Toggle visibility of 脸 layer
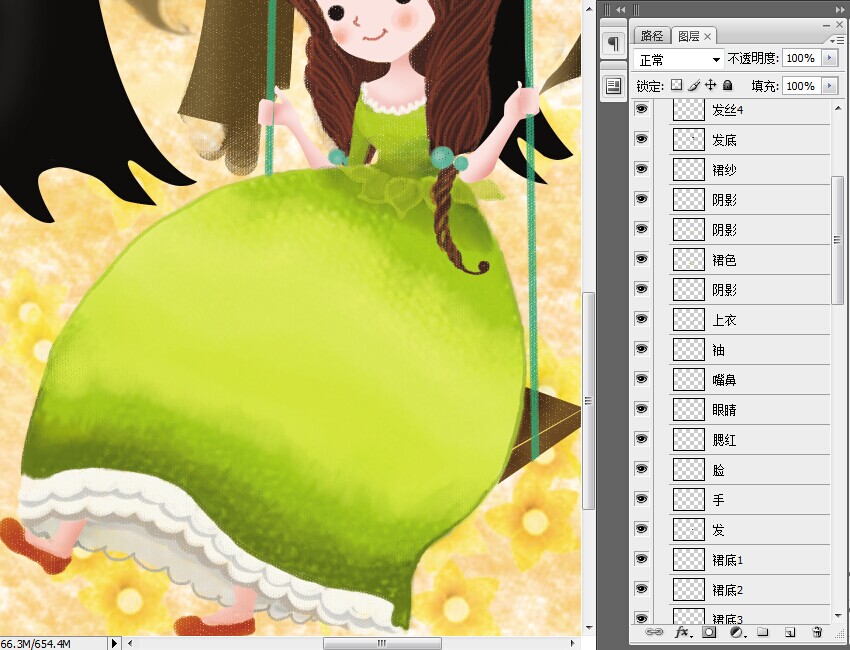The height and width of the screenshot is (650, 850). [x=642, y=468]
